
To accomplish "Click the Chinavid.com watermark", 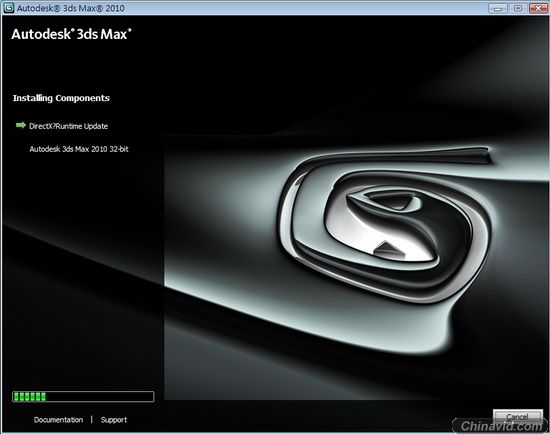I will pyautogui.click(x=502, y=426).
